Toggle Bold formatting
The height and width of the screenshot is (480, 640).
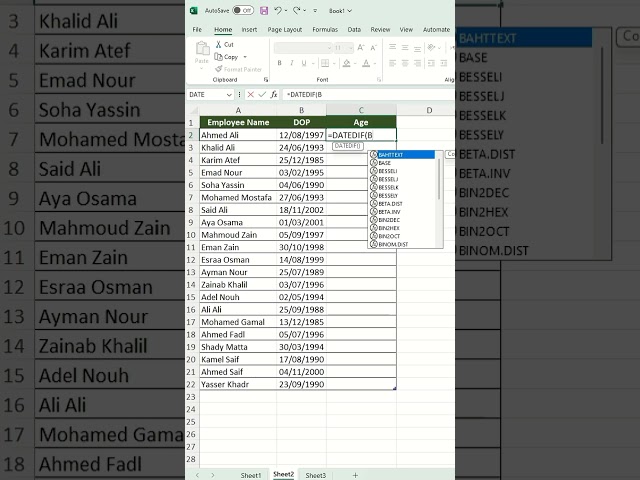coord(280,63)
